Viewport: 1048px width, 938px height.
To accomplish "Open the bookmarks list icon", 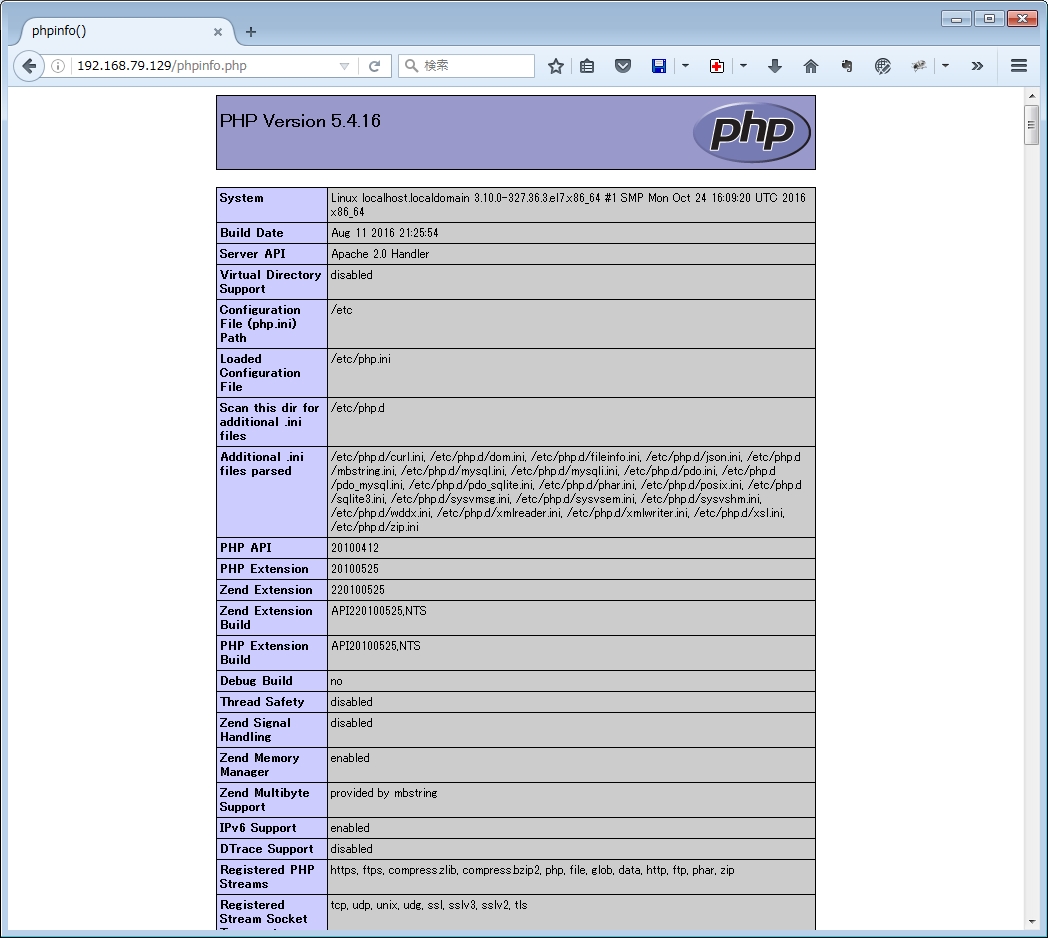I will click(587, 66).
